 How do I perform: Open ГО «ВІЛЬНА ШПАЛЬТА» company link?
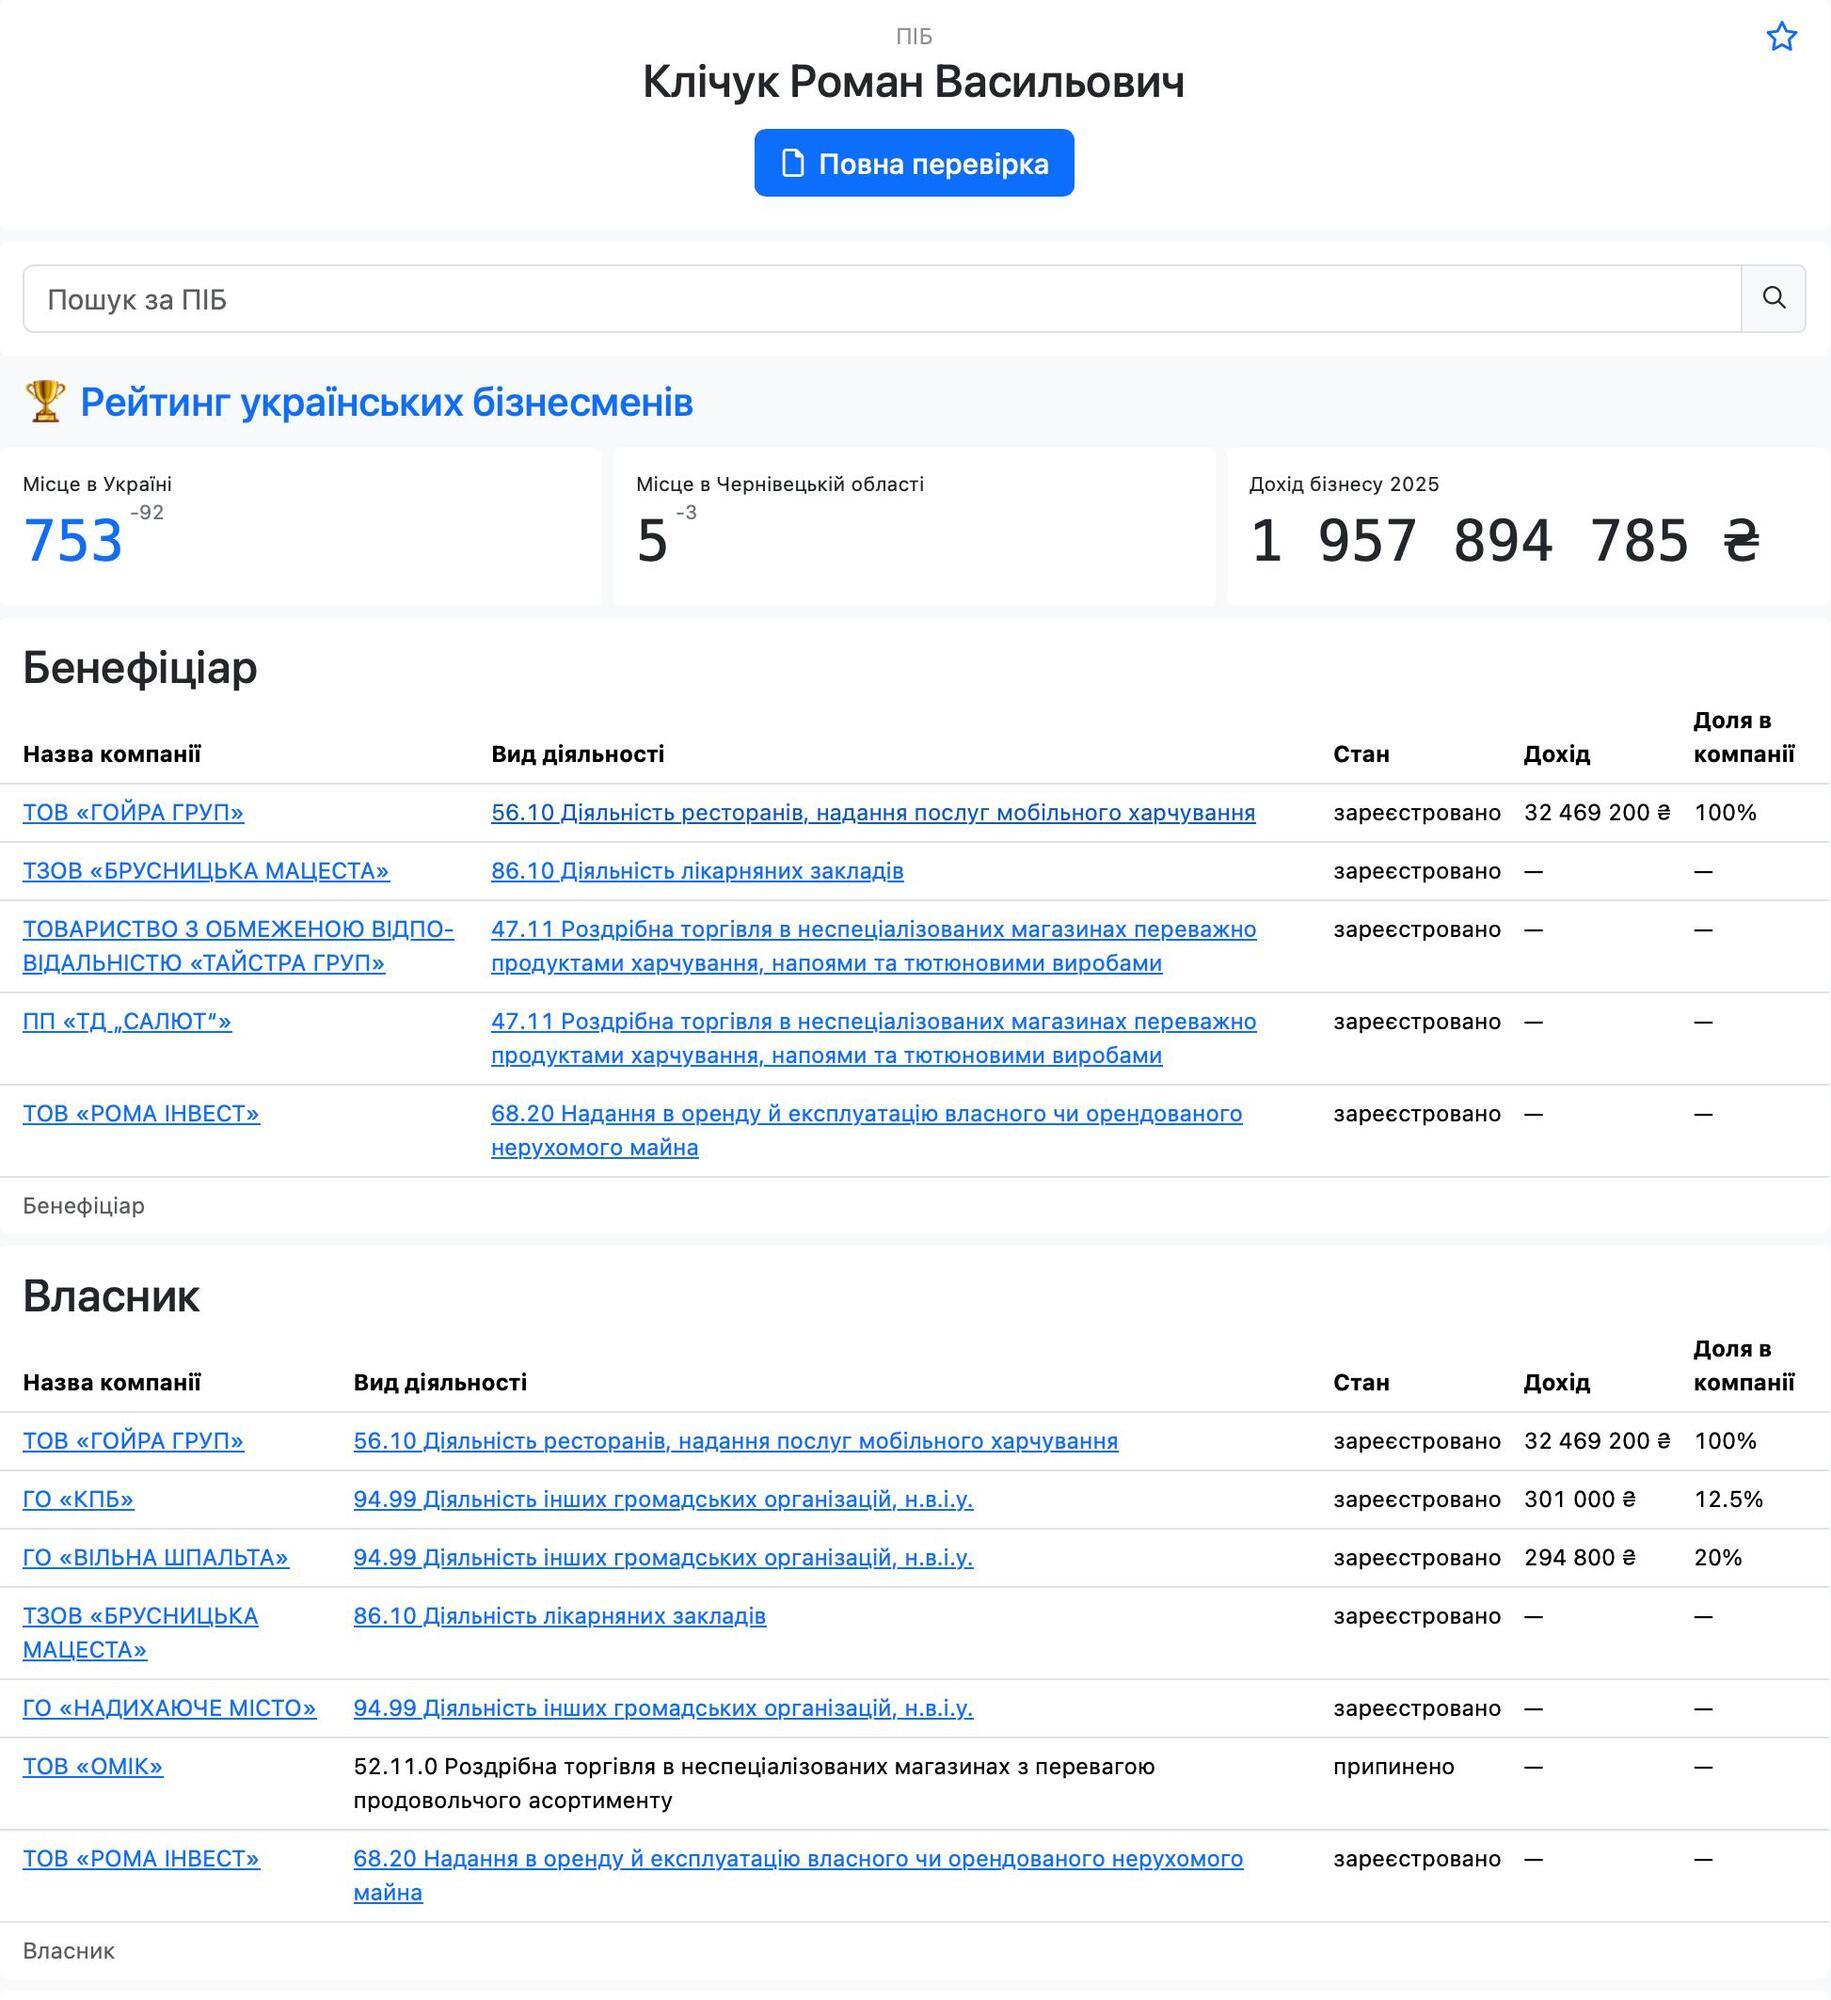(156, 1557)
